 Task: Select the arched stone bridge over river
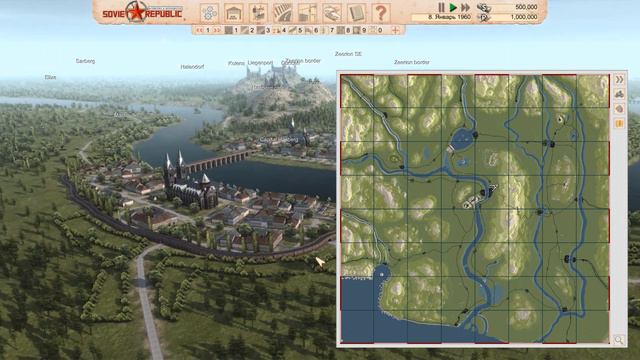click(220, 161)
